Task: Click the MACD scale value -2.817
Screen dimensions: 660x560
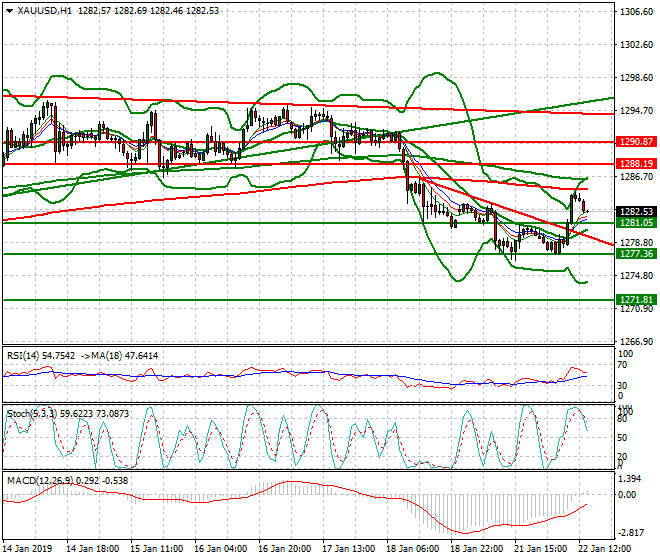Action: point(630,533)
